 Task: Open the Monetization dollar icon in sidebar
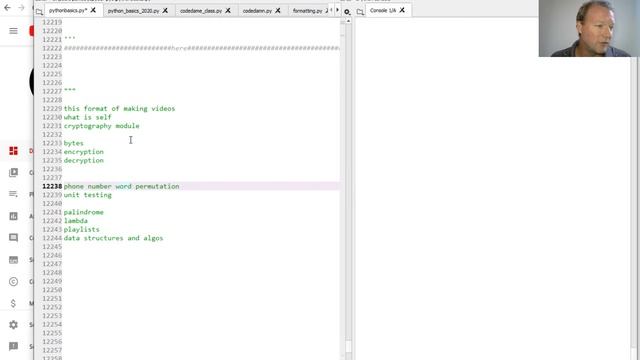tap(13, 303)
